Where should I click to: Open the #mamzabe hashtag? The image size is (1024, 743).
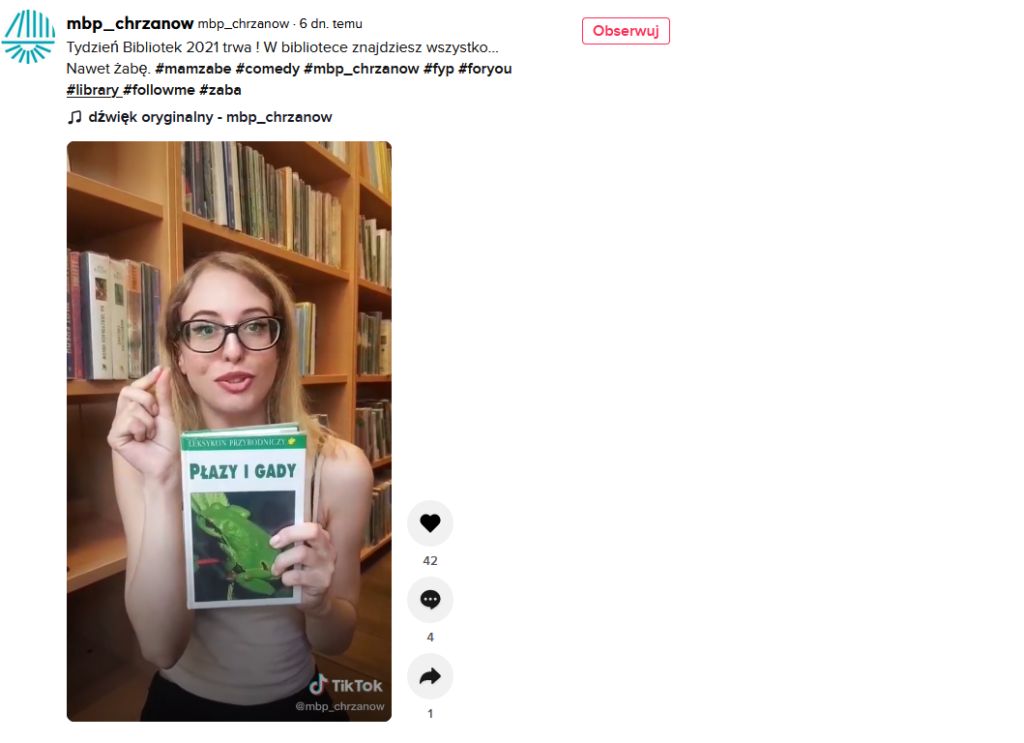[193, 69]
